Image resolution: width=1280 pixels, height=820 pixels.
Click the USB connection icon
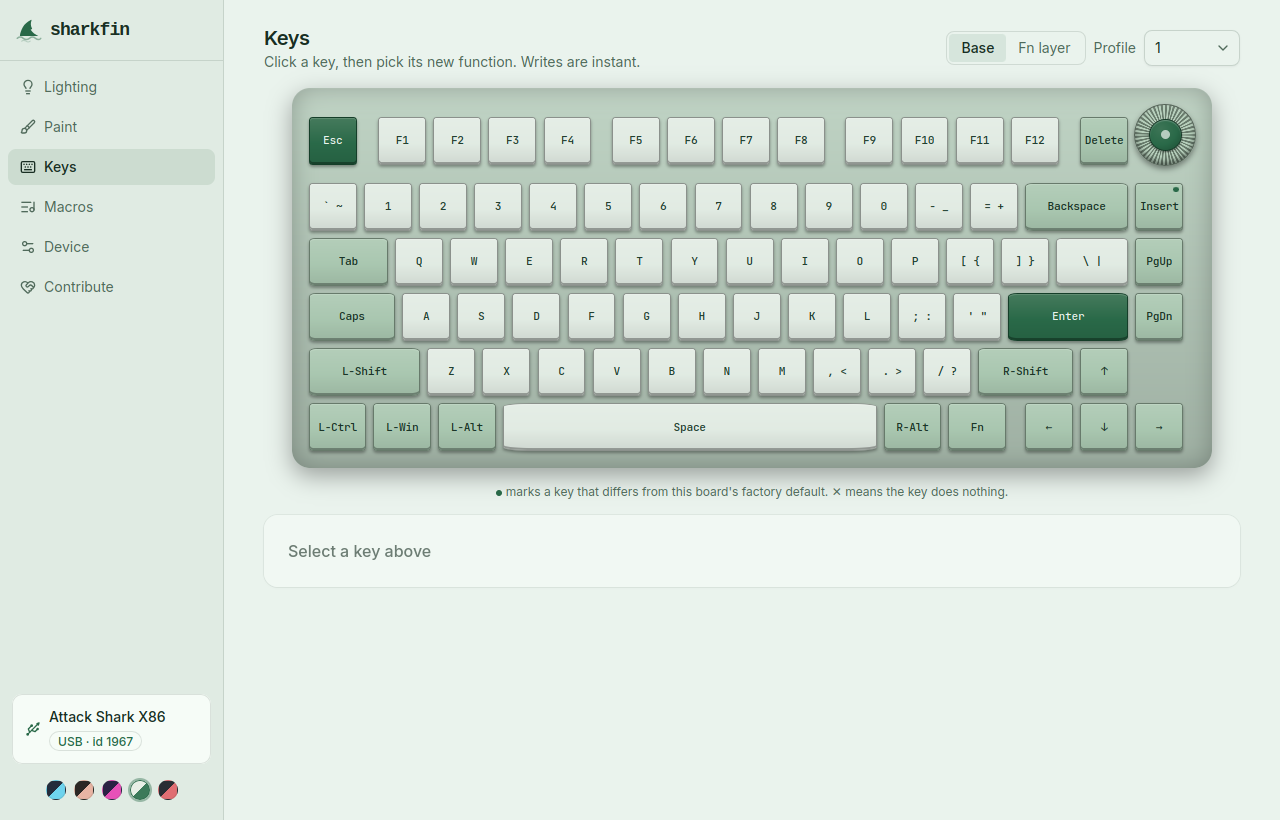[x=33, y=729]
